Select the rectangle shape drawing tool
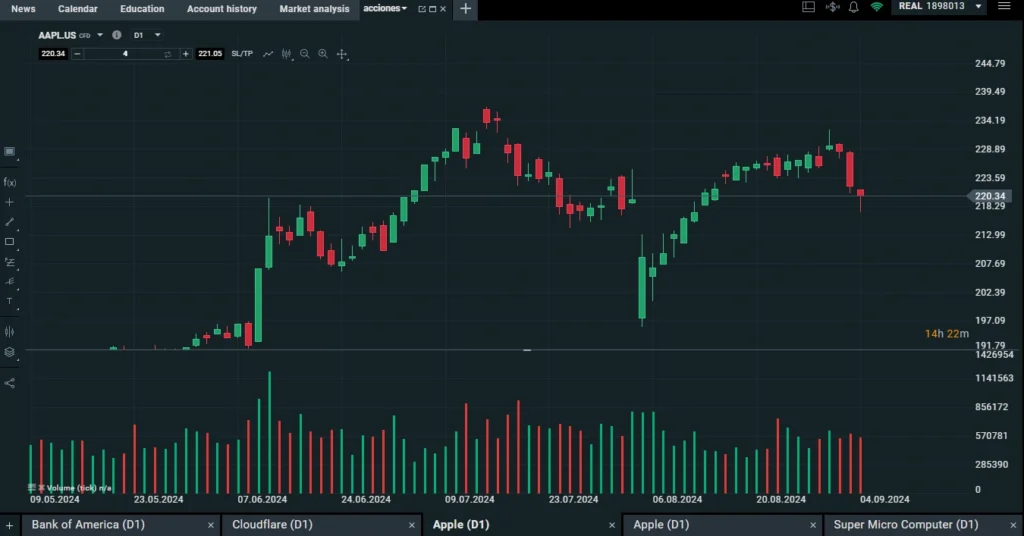 point(10,242)
